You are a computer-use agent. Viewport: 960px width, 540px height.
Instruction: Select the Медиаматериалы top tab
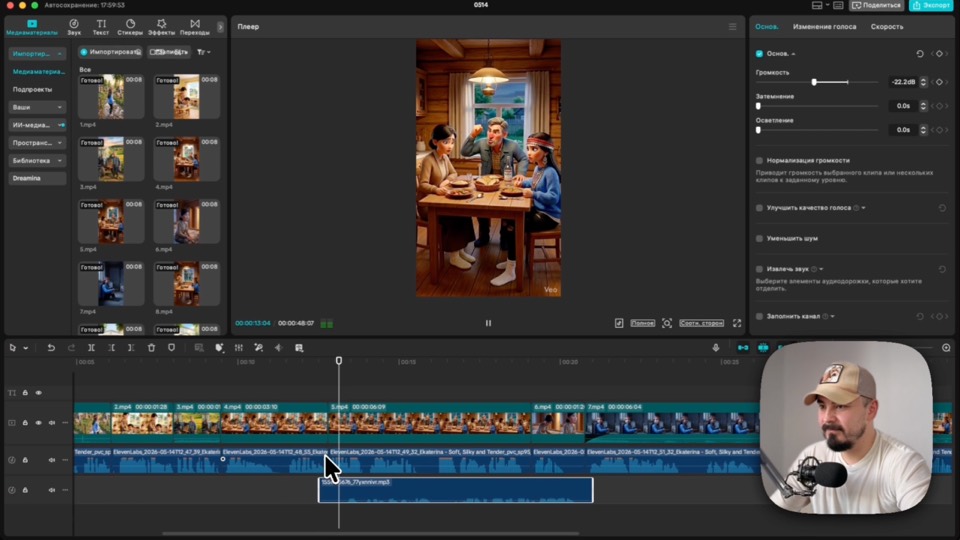32,27
